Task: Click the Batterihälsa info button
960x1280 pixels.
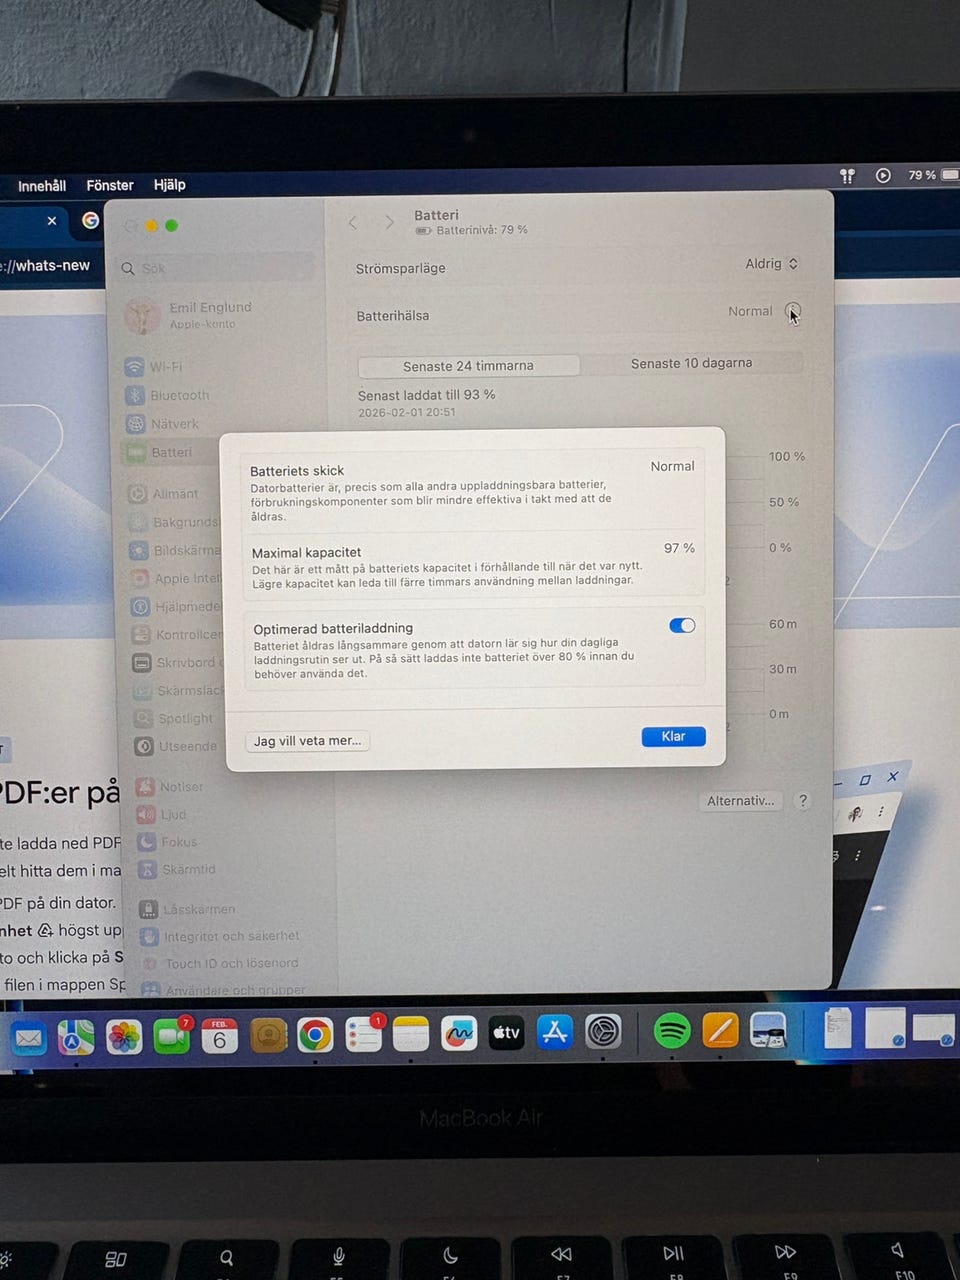Action: tap(792, 311)
